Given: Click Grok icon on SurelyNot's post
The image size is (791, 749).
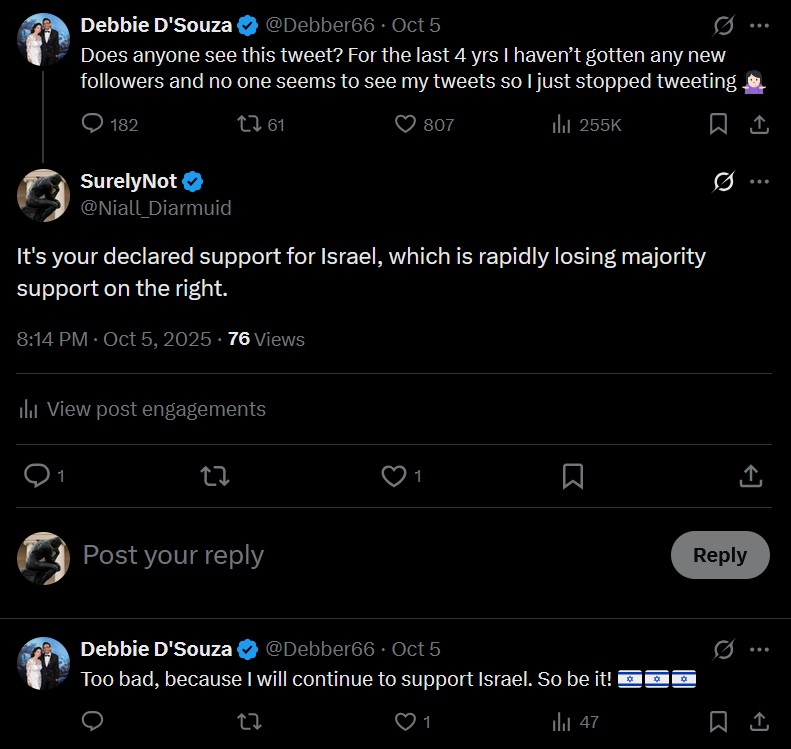Looking at the screenshot, I should tap(723, 182).
